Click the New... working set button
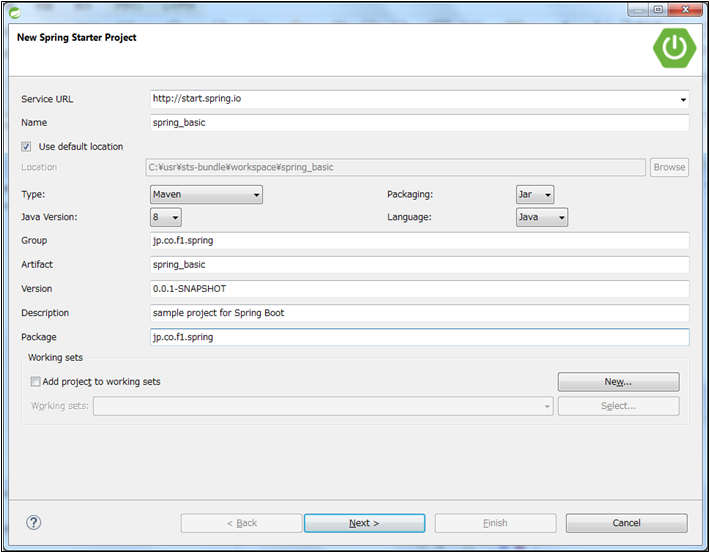Viewport: 710px width, 553px height. coord(618,382)
